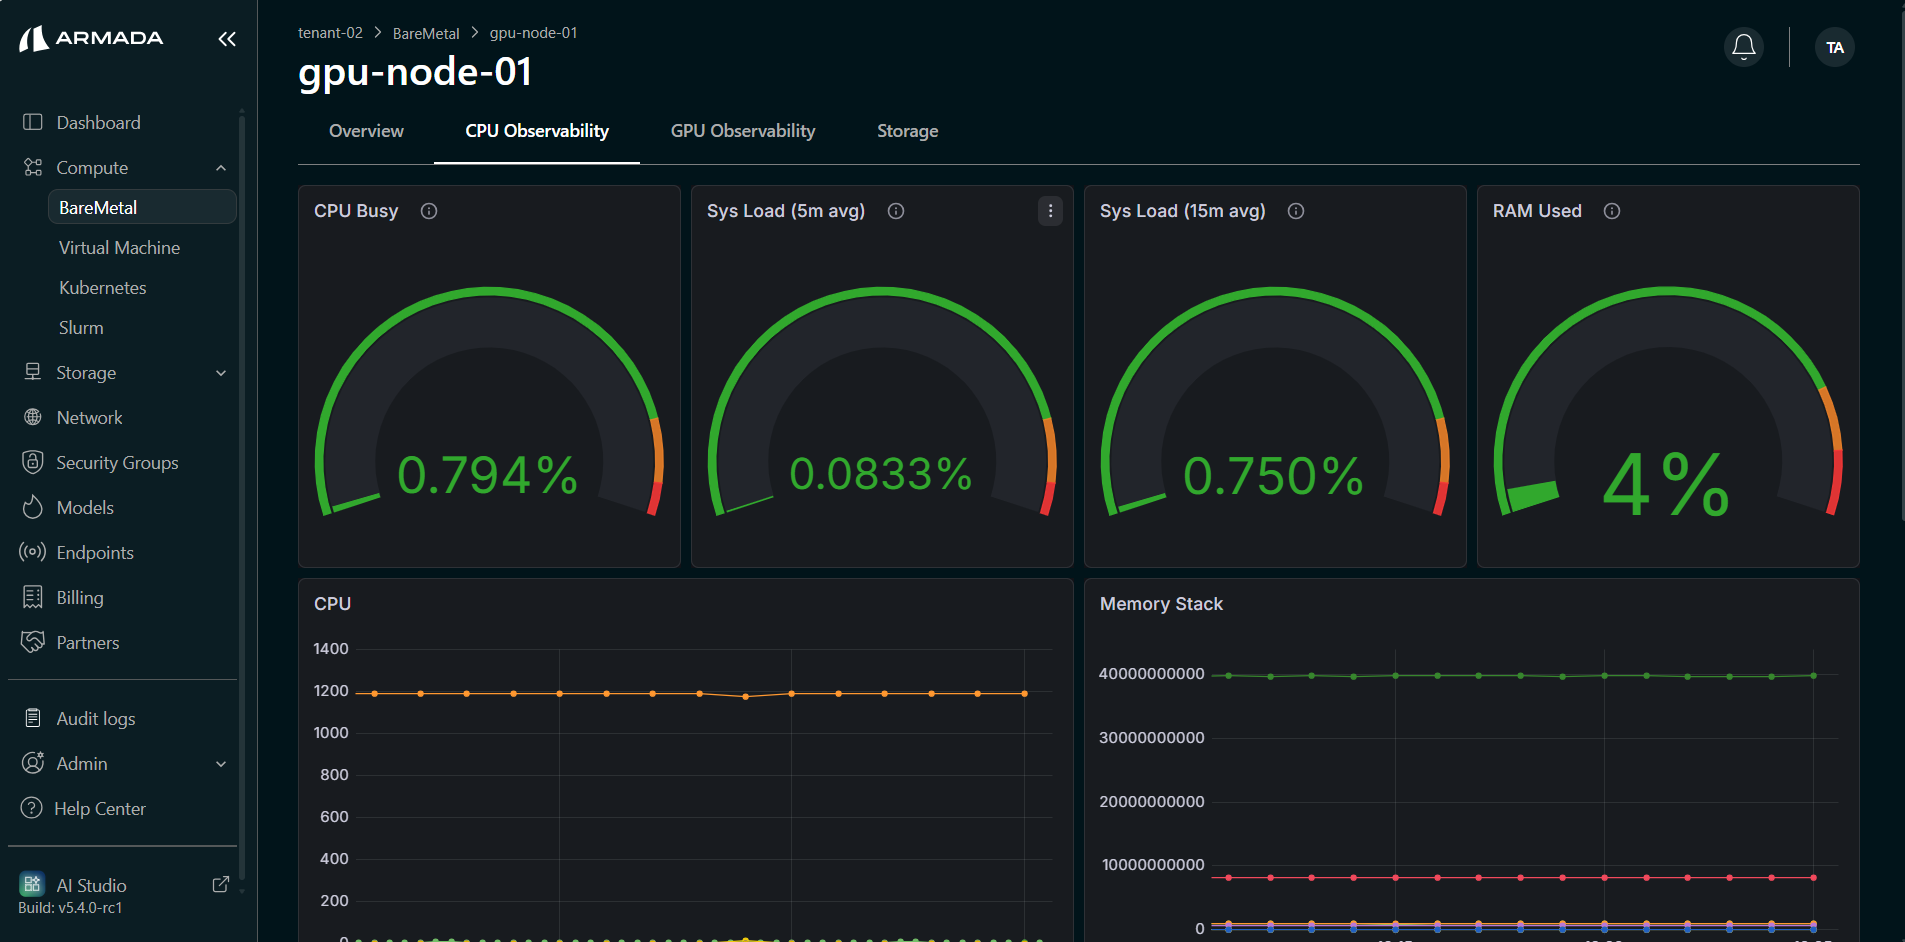The width and height of the screenshot is (1905, 942).
Task: Open Virtual Machine in sidebar
Action: 119,247
